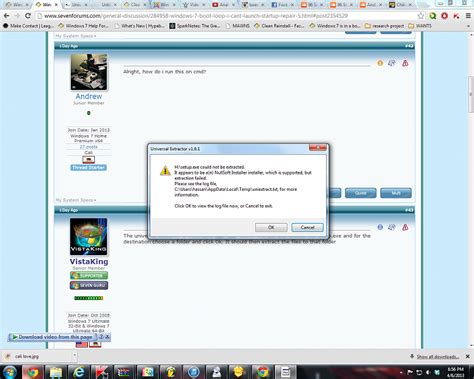Show hidden system tray icons arrow

401,372
